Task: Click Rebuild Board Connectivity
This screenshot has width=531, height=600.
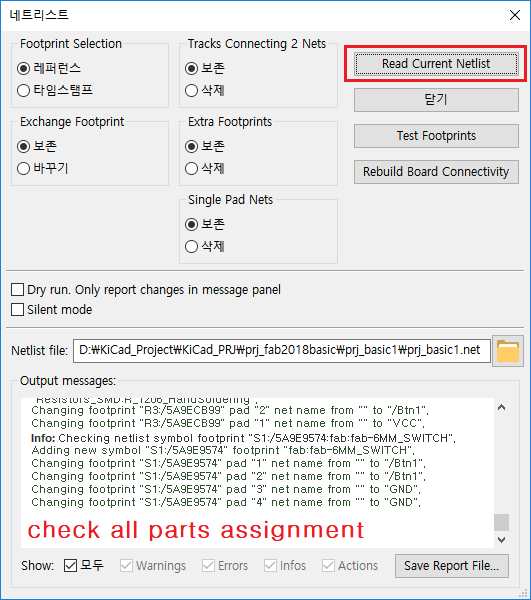Action: pos(436,172)
